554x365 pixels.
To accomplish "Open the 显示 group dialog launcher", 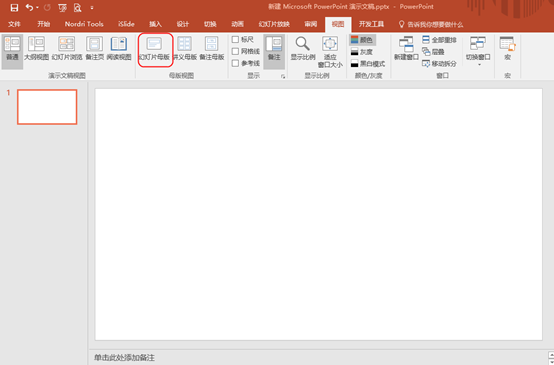I will click(283, 76).
